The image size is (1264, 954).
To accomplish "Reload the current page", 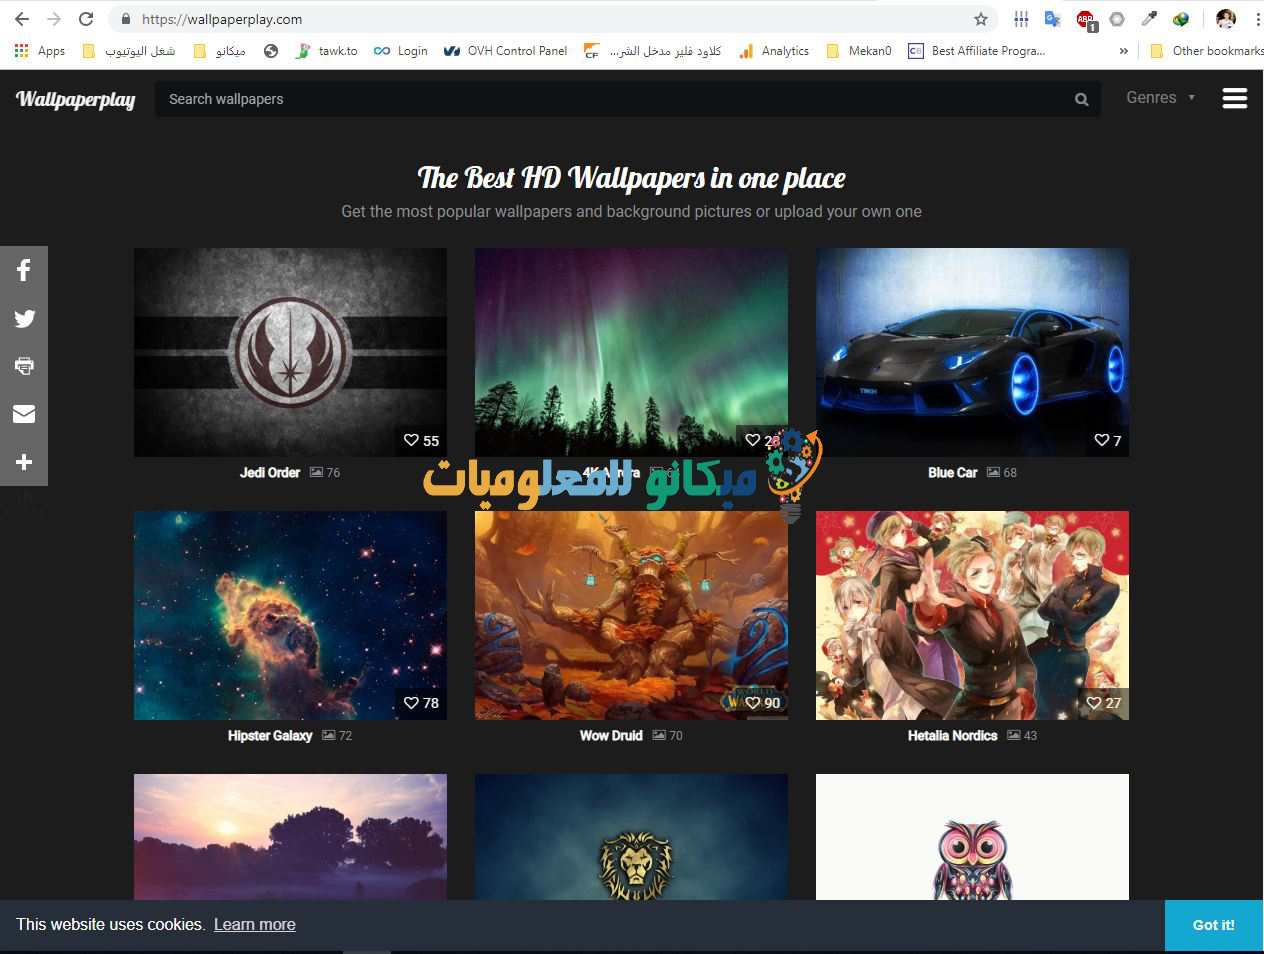I will click(86, 19).
